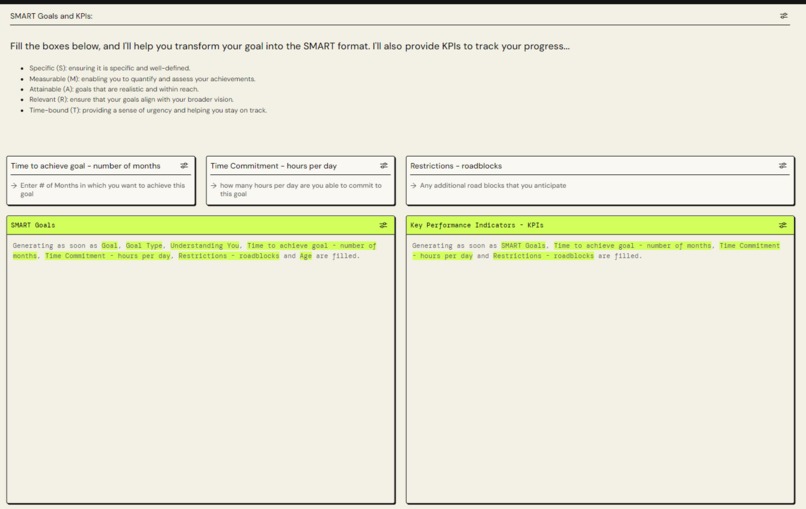Open settings icon on Restrictions - roadblocks card
Image resolution: width=806 pixels, height=509 pixels.
click(782, 166)
